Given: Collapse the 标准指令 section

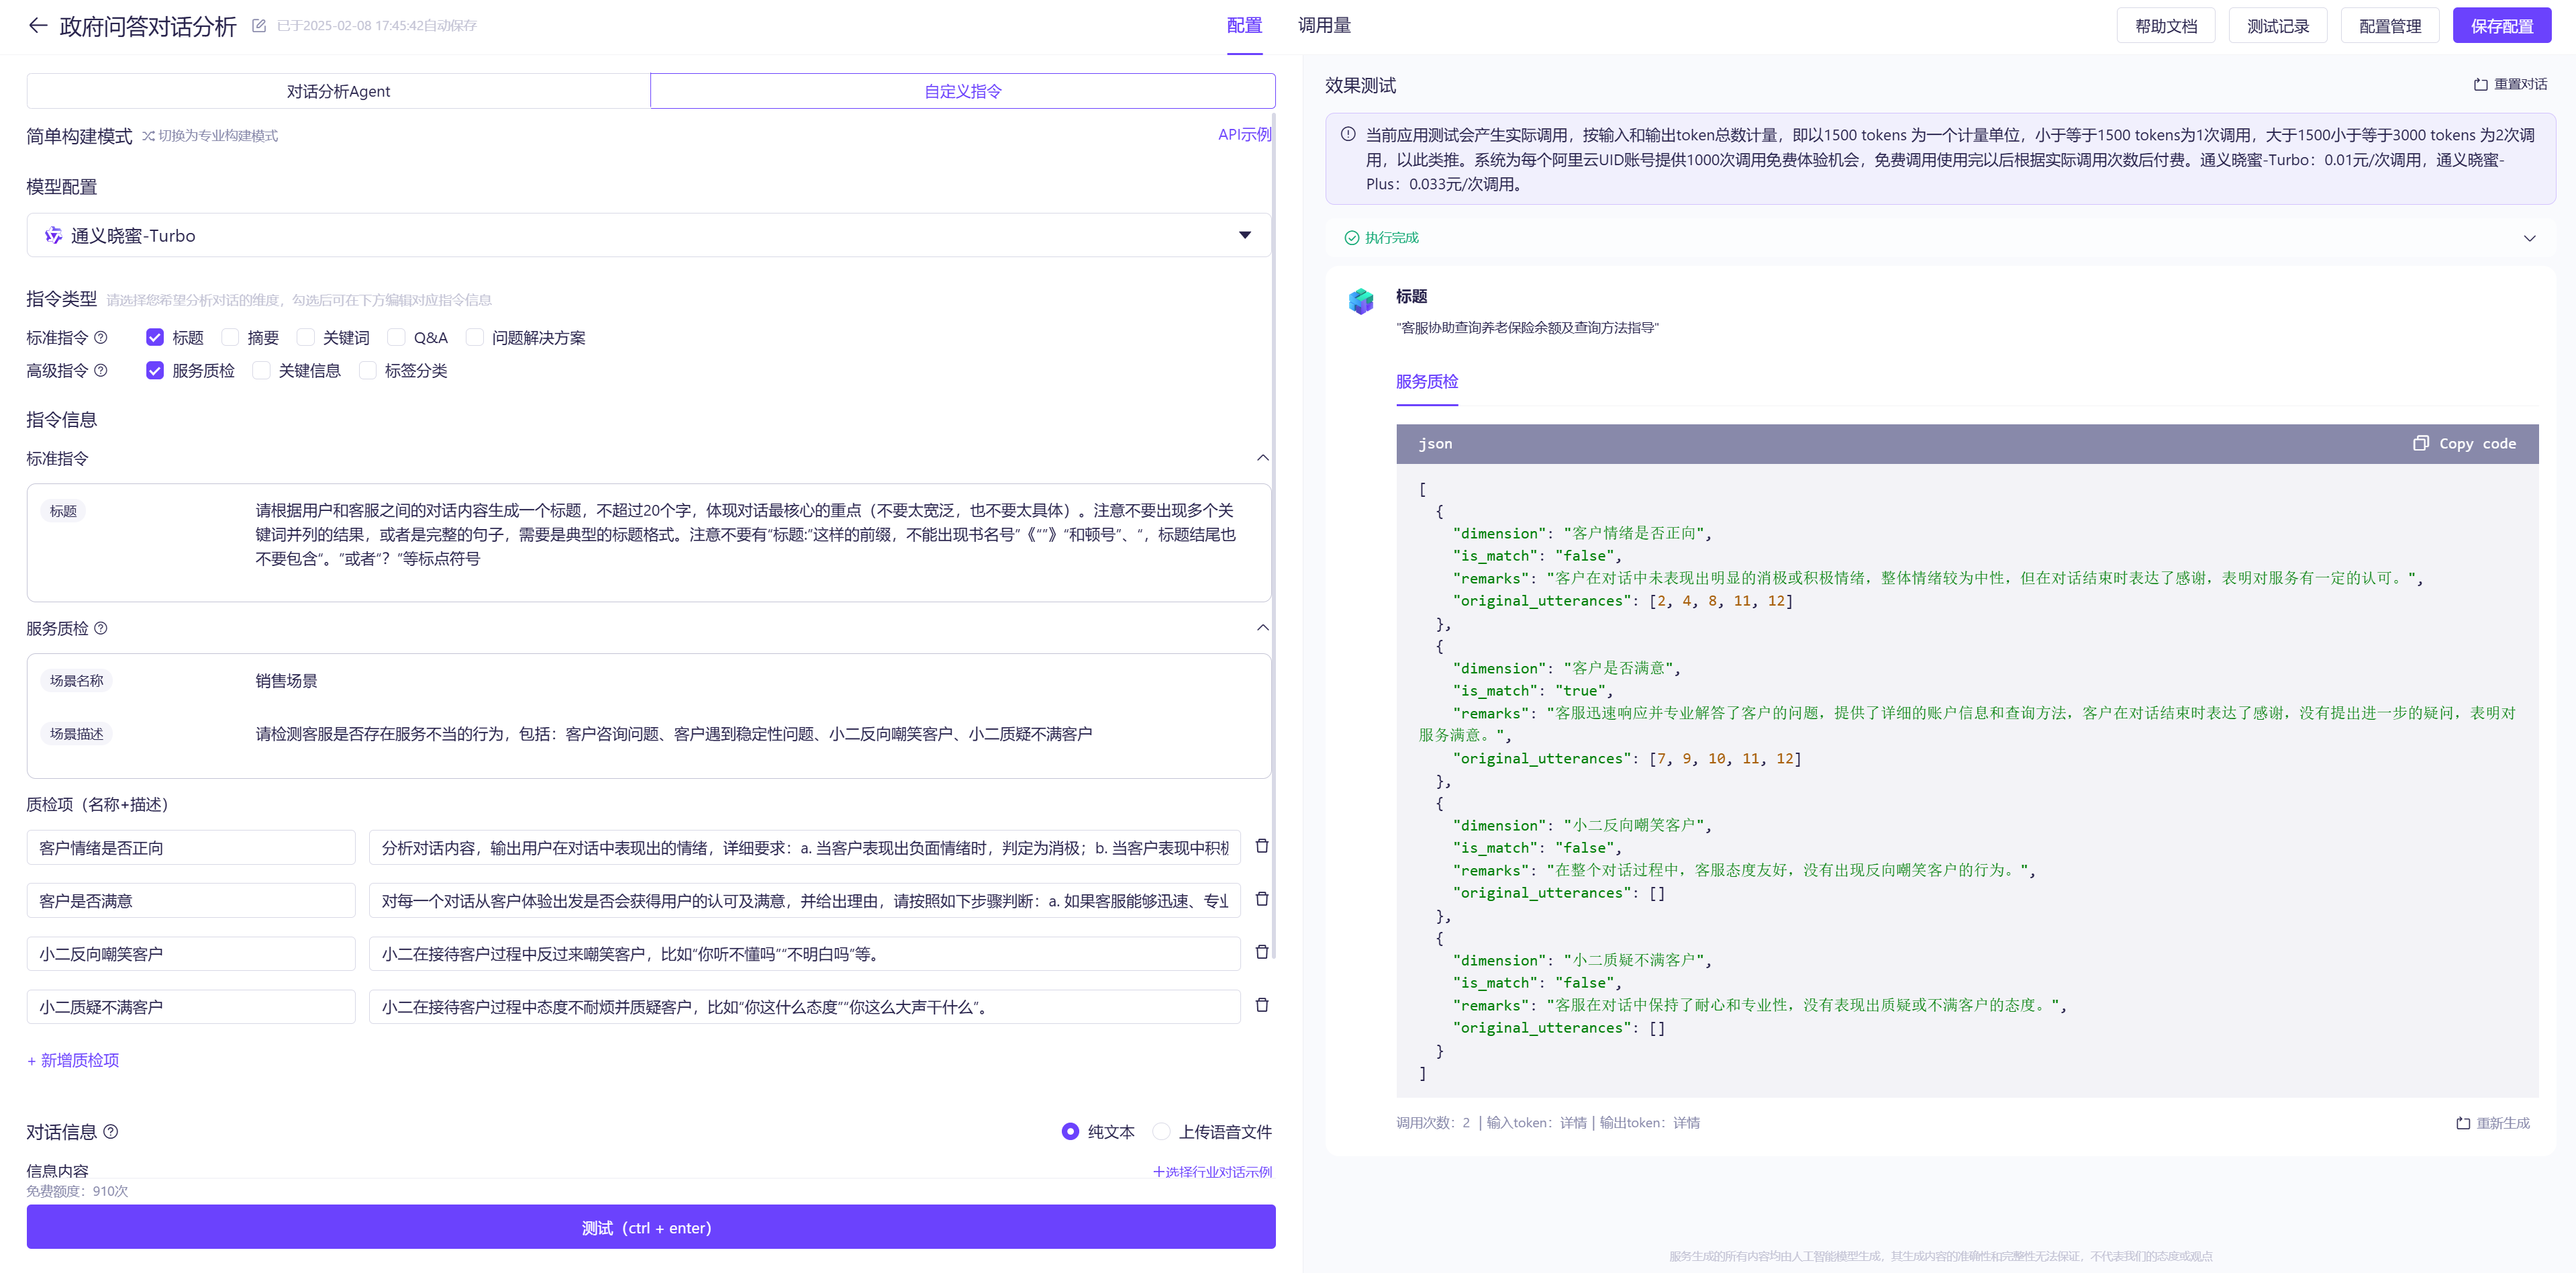Looking at the screenshot, I should pos(1262,458).
